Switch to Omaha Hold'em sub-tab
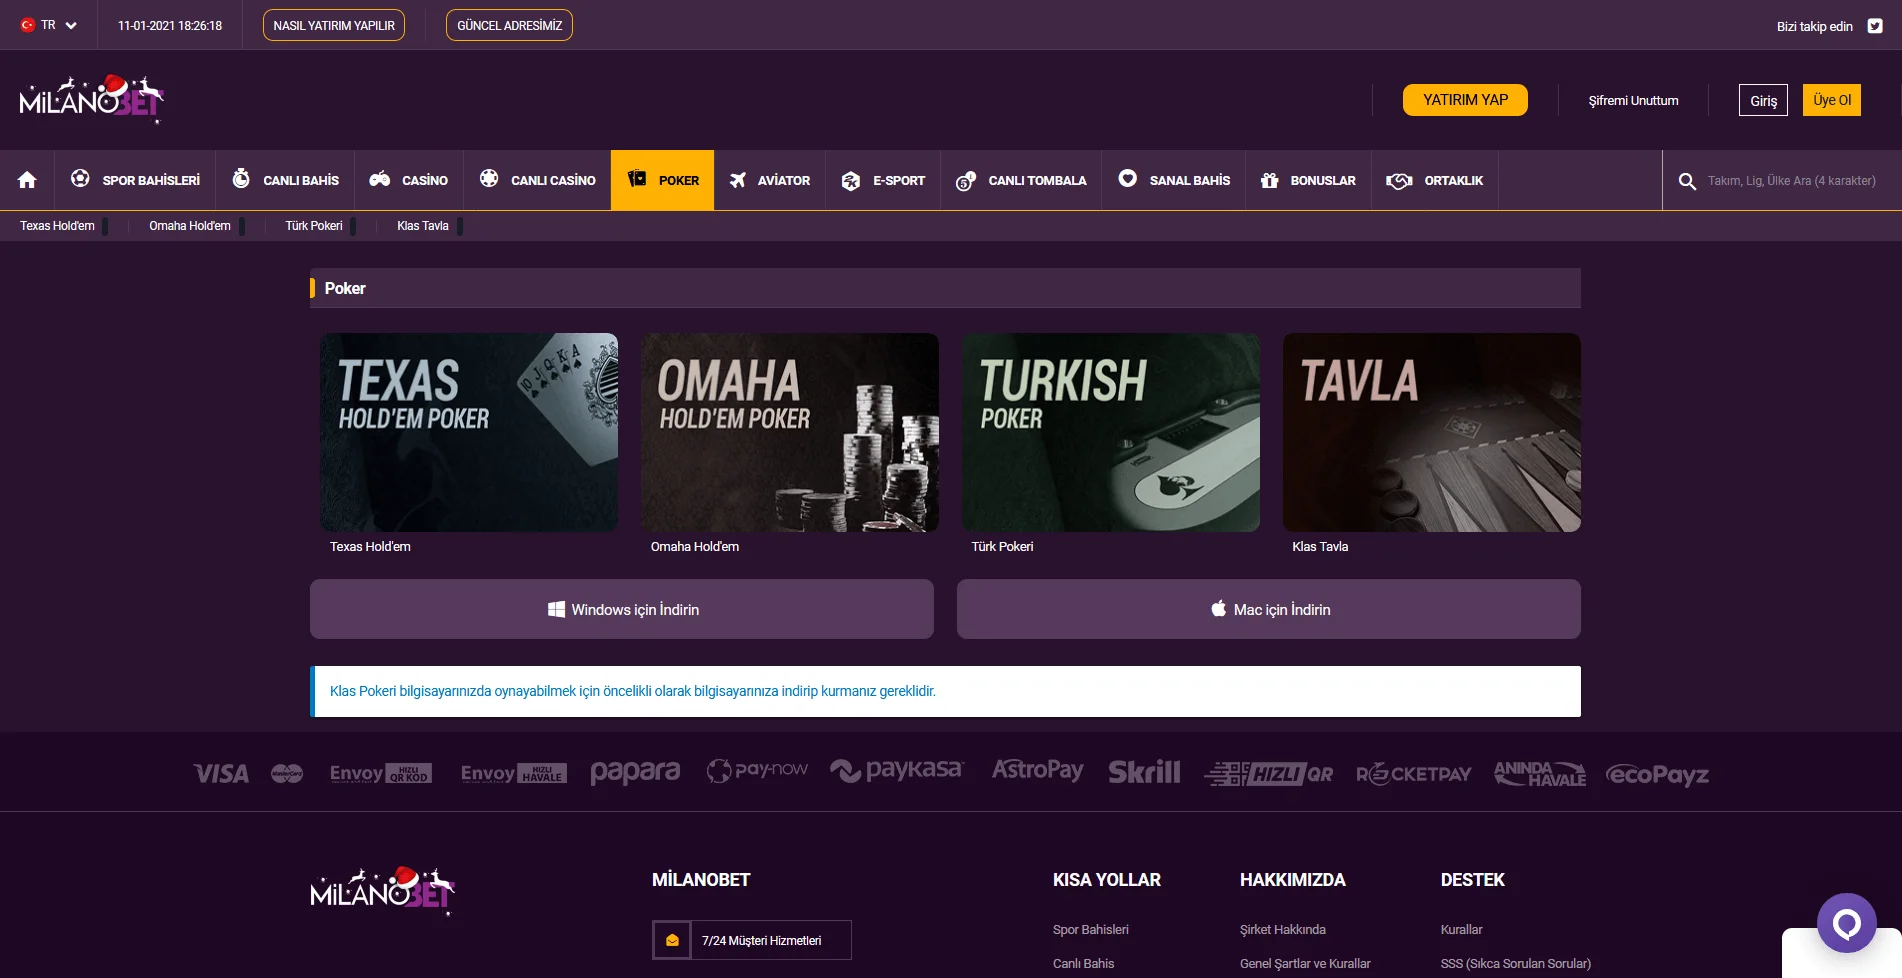The width and height of the screenshot is (1902, 978). coord(190,226)
